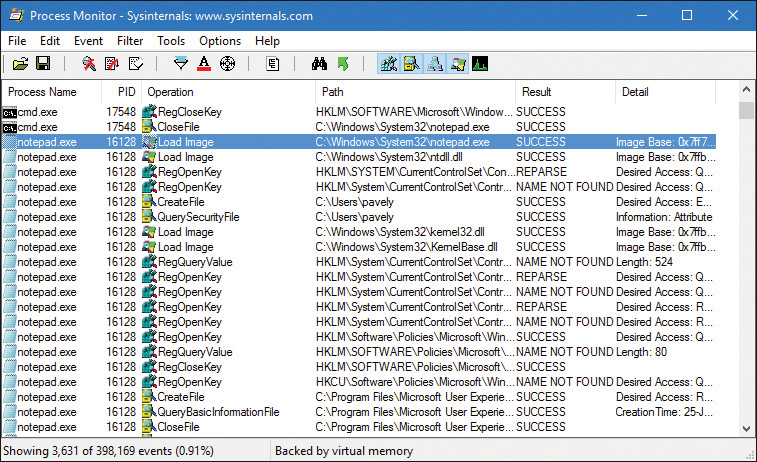Click the Autoscroll toolbar icon
The image size is (757, 462).
[112, 64]
